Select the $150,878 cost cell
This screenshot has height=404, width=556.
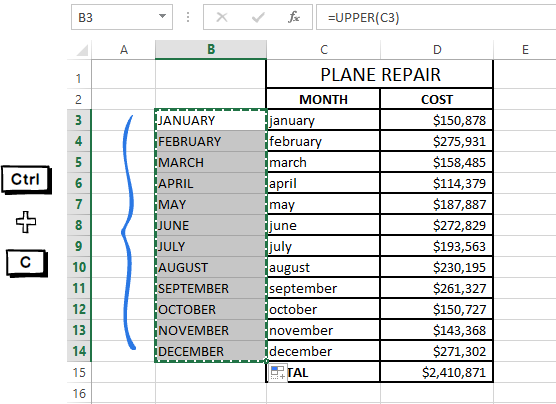pos(437,120)
